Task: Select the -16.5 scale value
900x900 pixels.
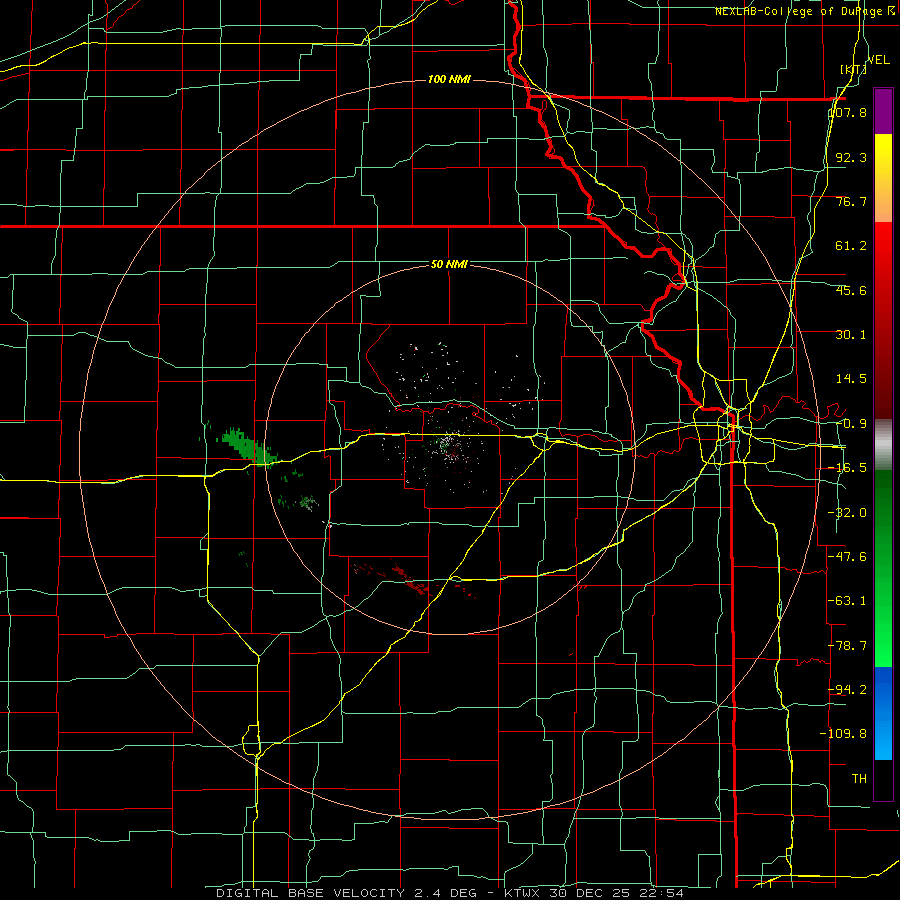Action: [x=847, y=468]
